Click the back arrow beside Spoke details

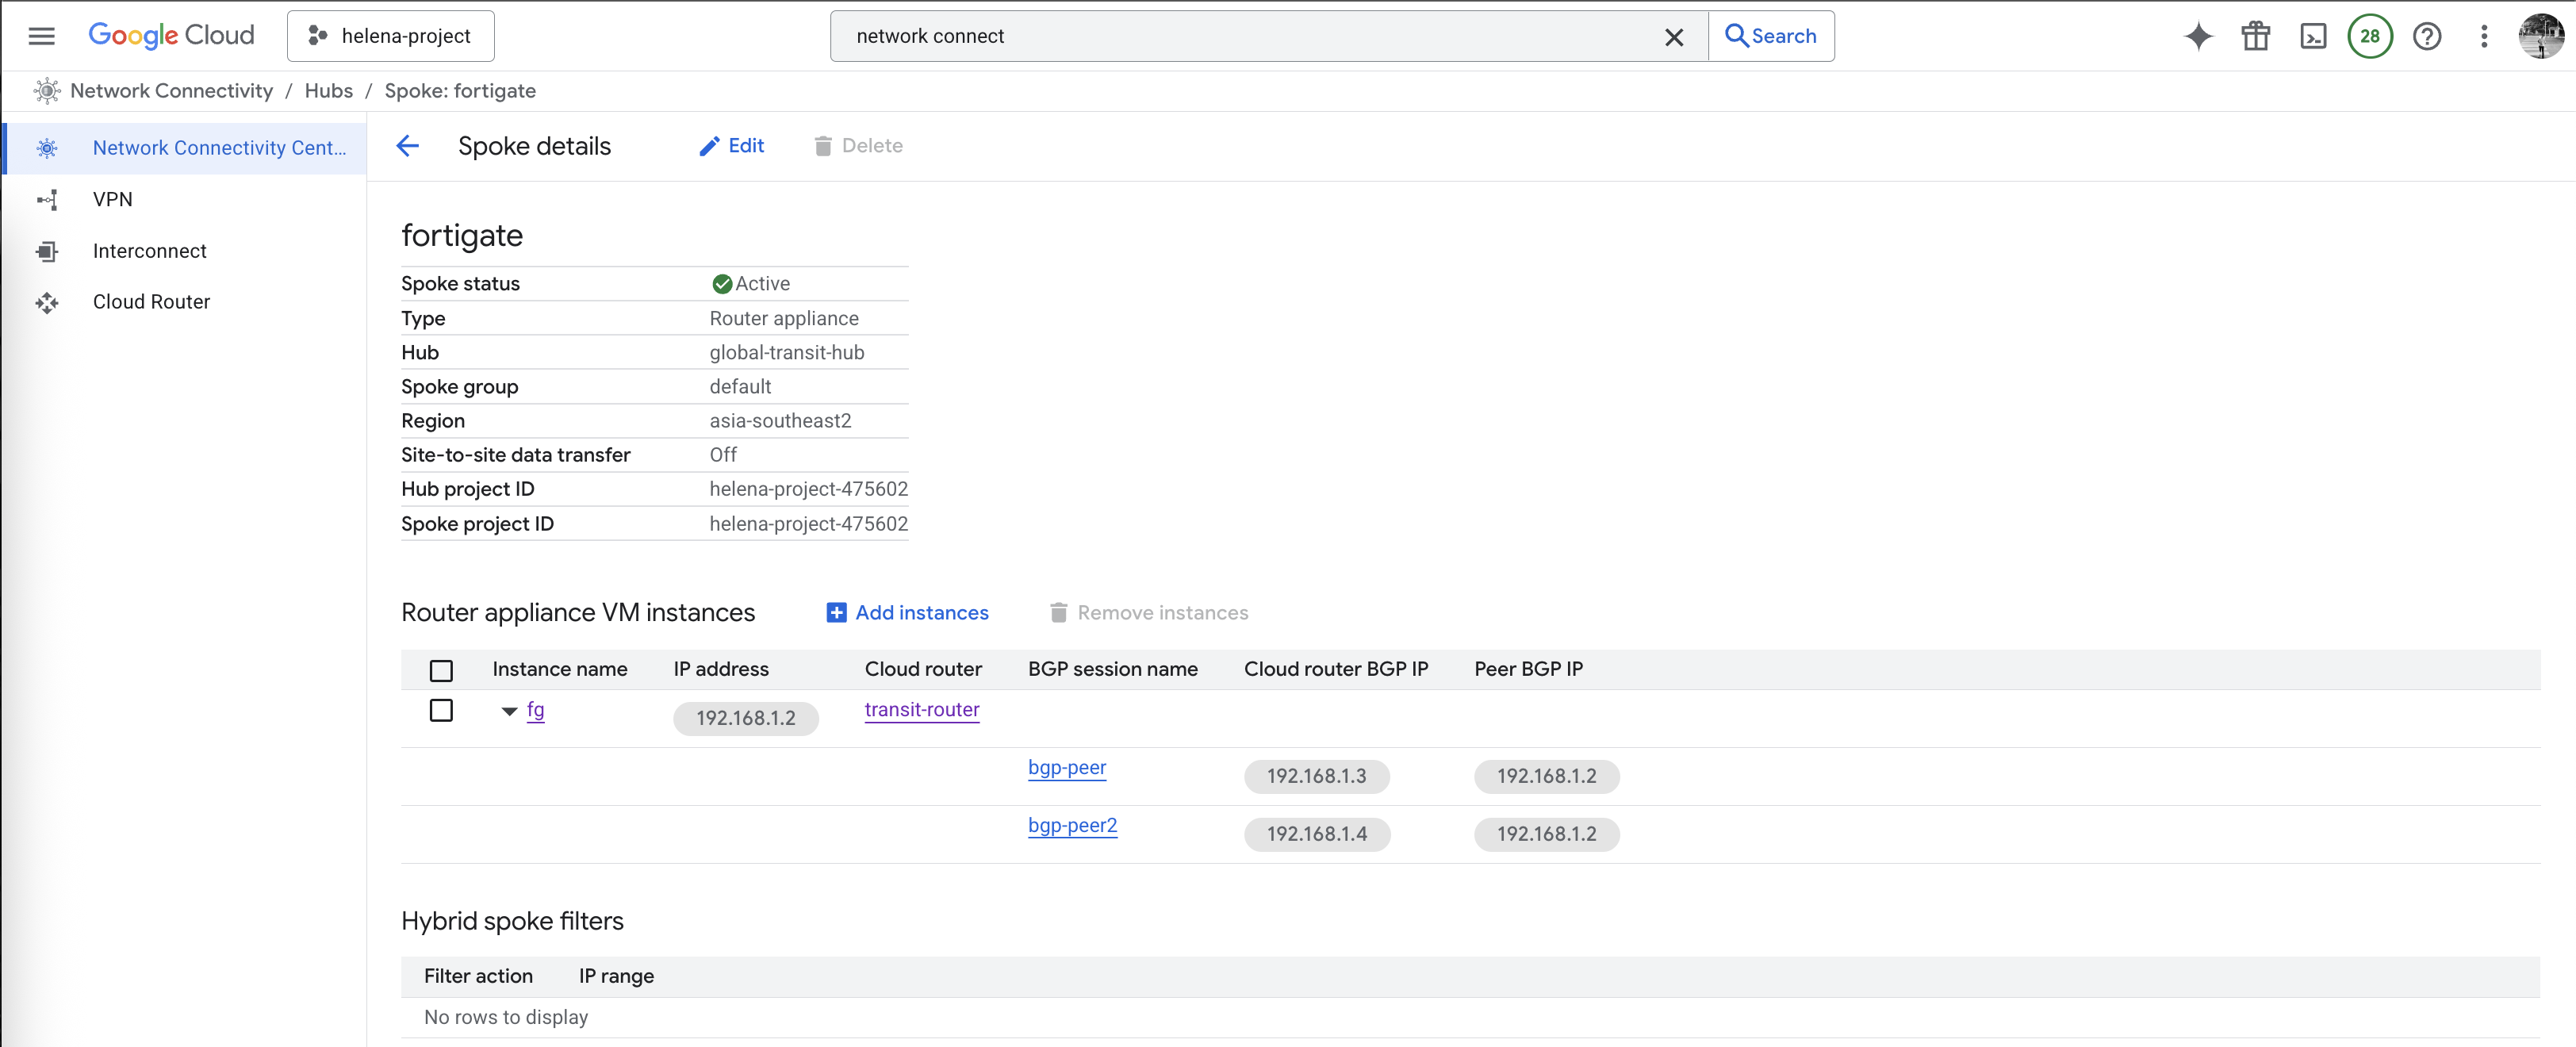point(407,146)
